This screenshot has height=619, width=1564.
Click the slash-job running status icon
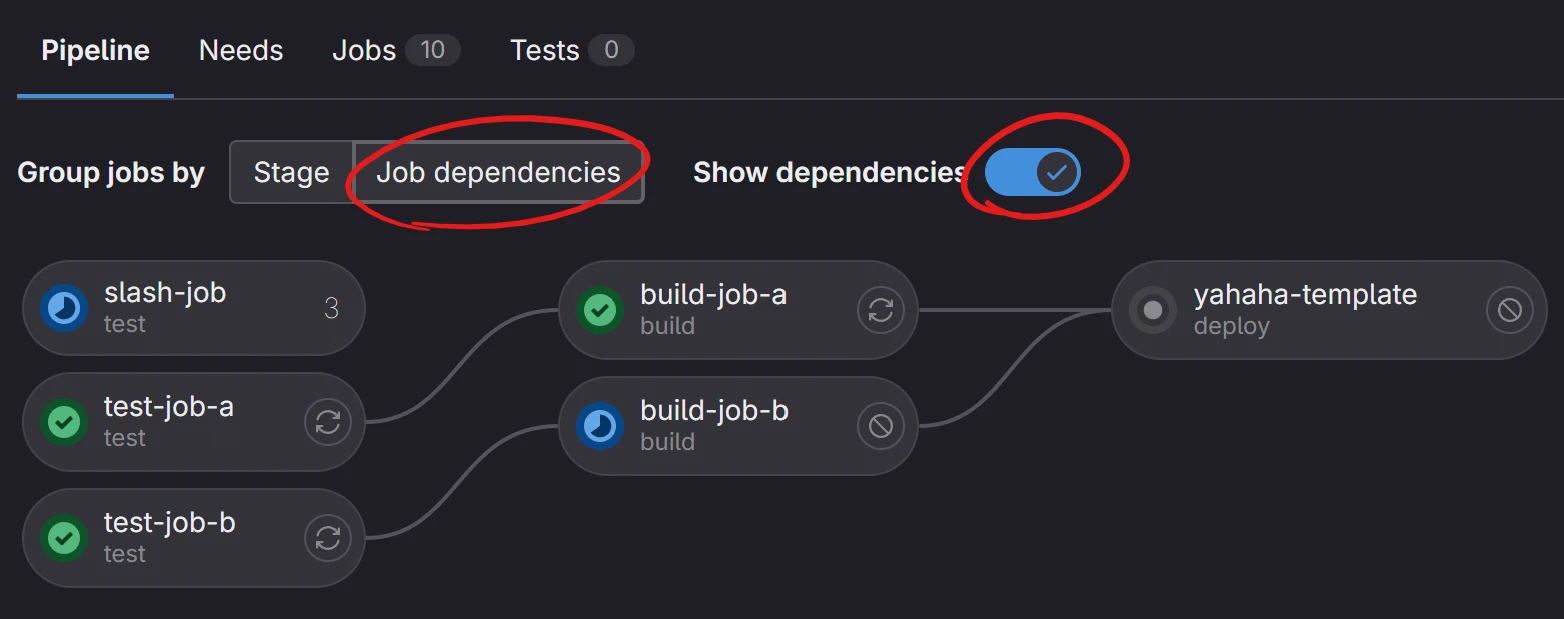click(64, 309)
